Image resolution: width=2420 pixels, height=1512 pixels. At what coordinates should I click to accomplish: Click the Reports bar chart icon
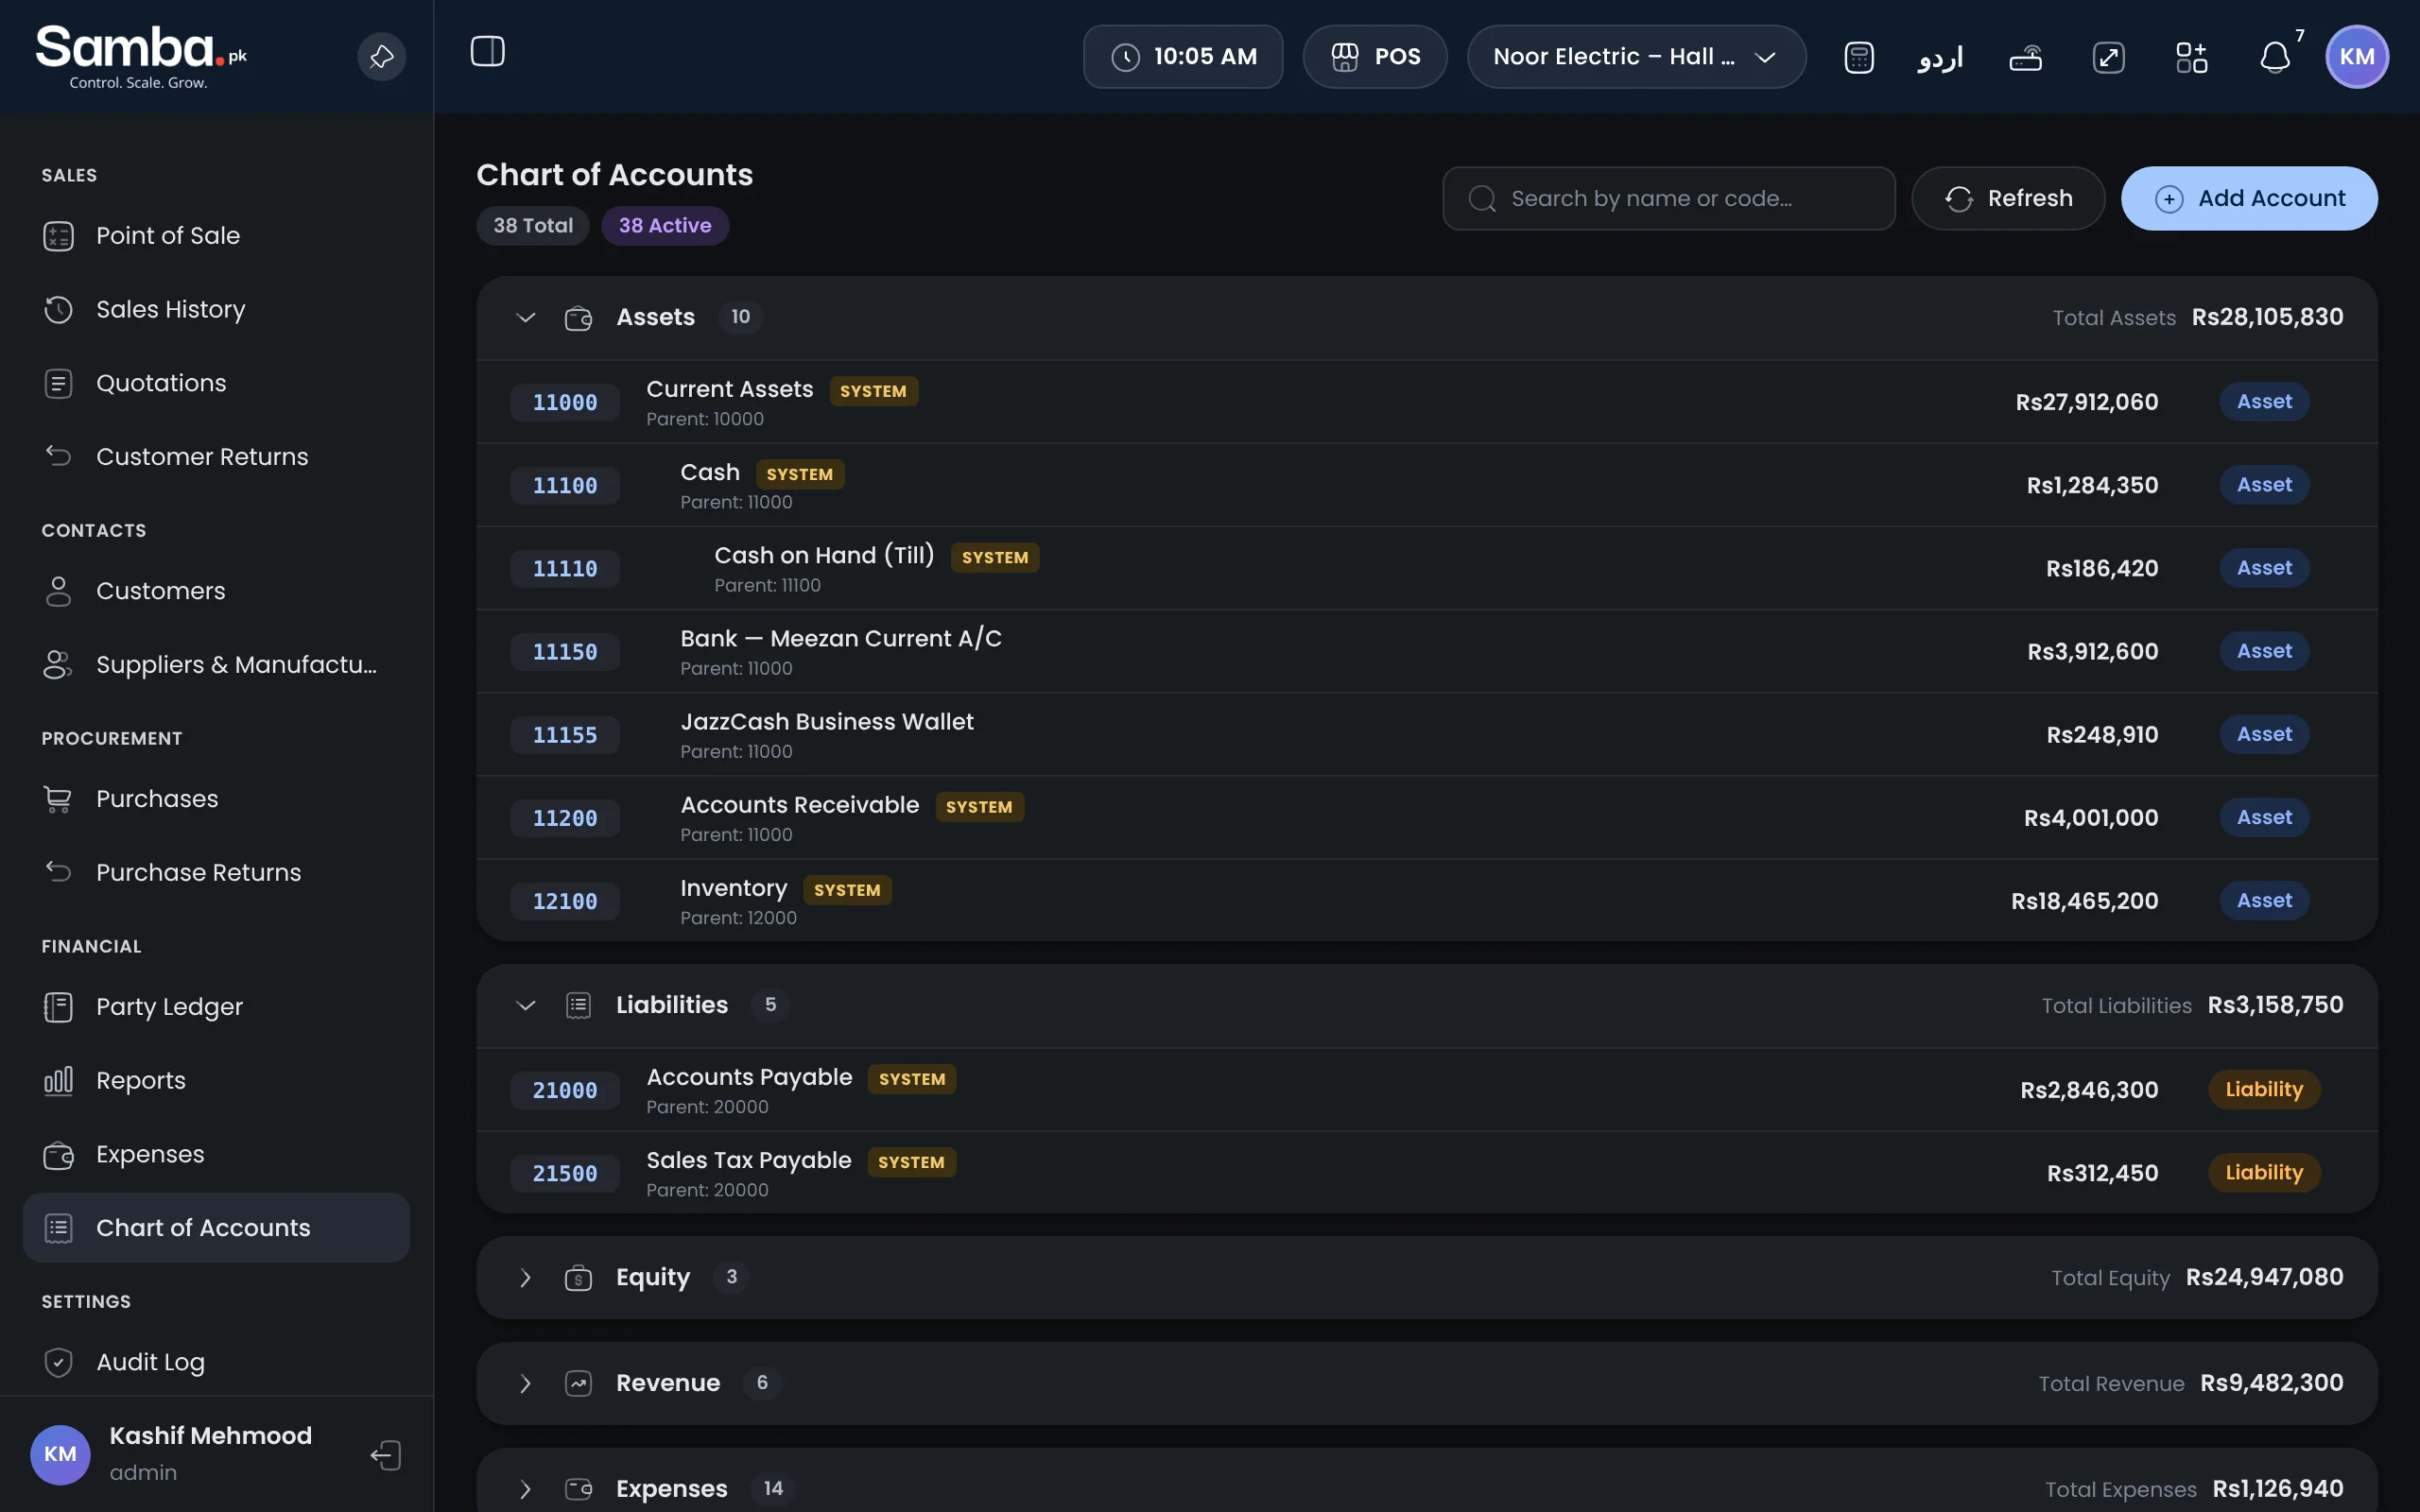[58, 1081]
